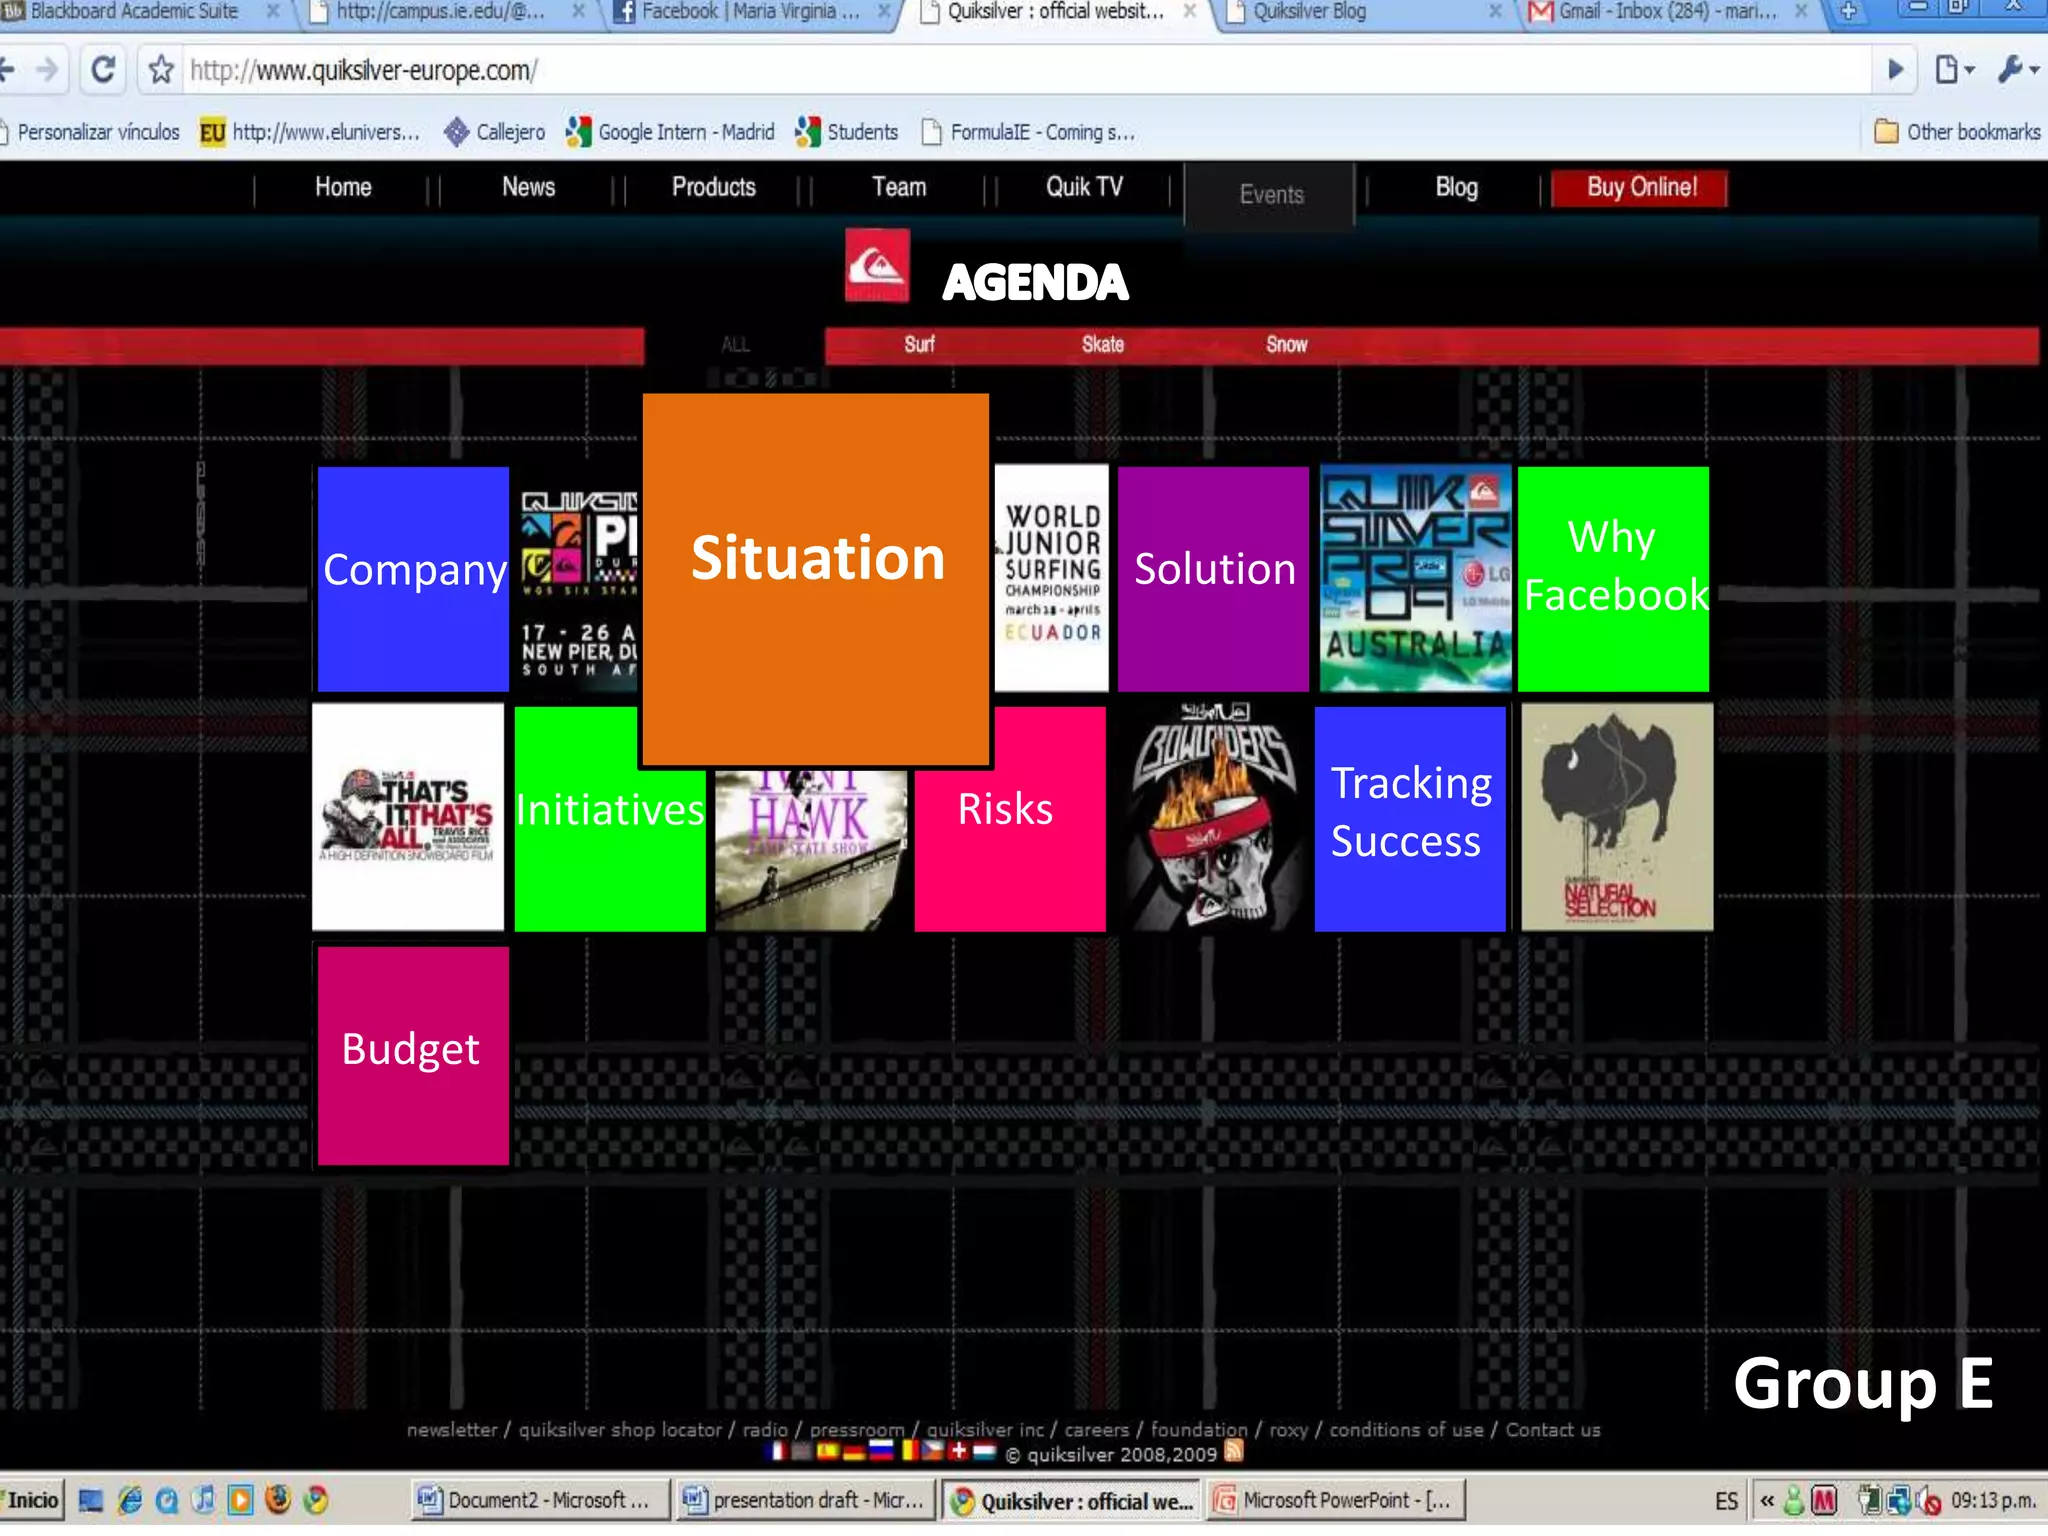The image size is (2048, 1536).
Task: Click the browser reload button
Action: [103, 70]
